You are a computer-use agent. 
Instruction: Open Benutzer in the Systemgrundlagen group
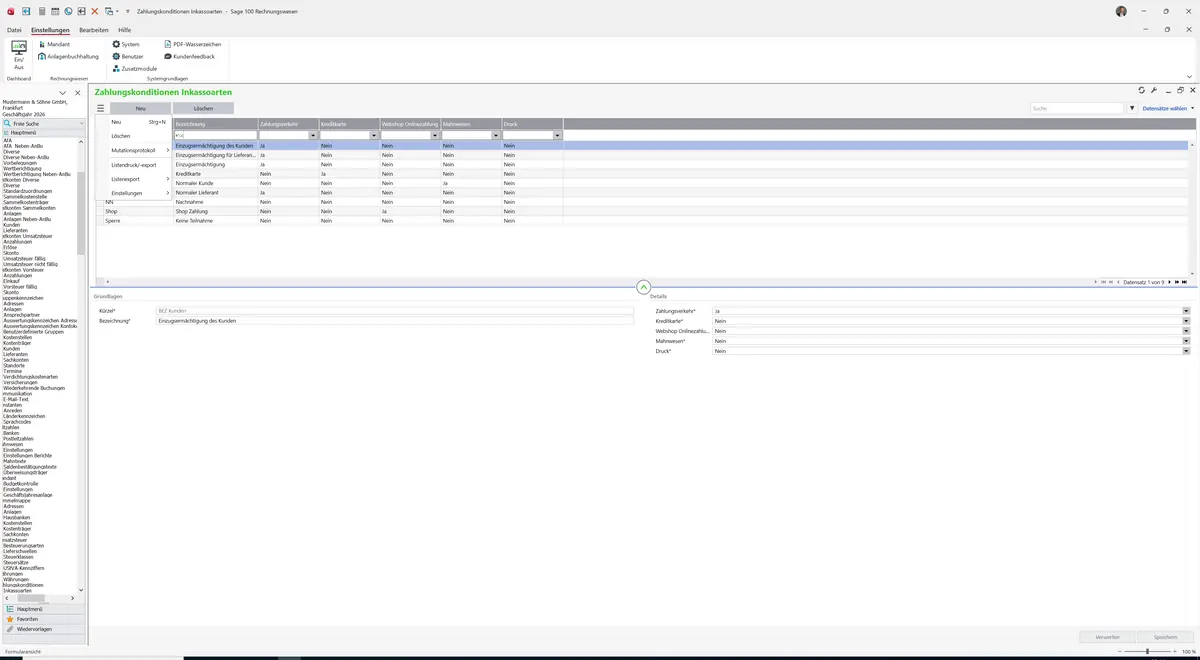[x=128, y=56]
